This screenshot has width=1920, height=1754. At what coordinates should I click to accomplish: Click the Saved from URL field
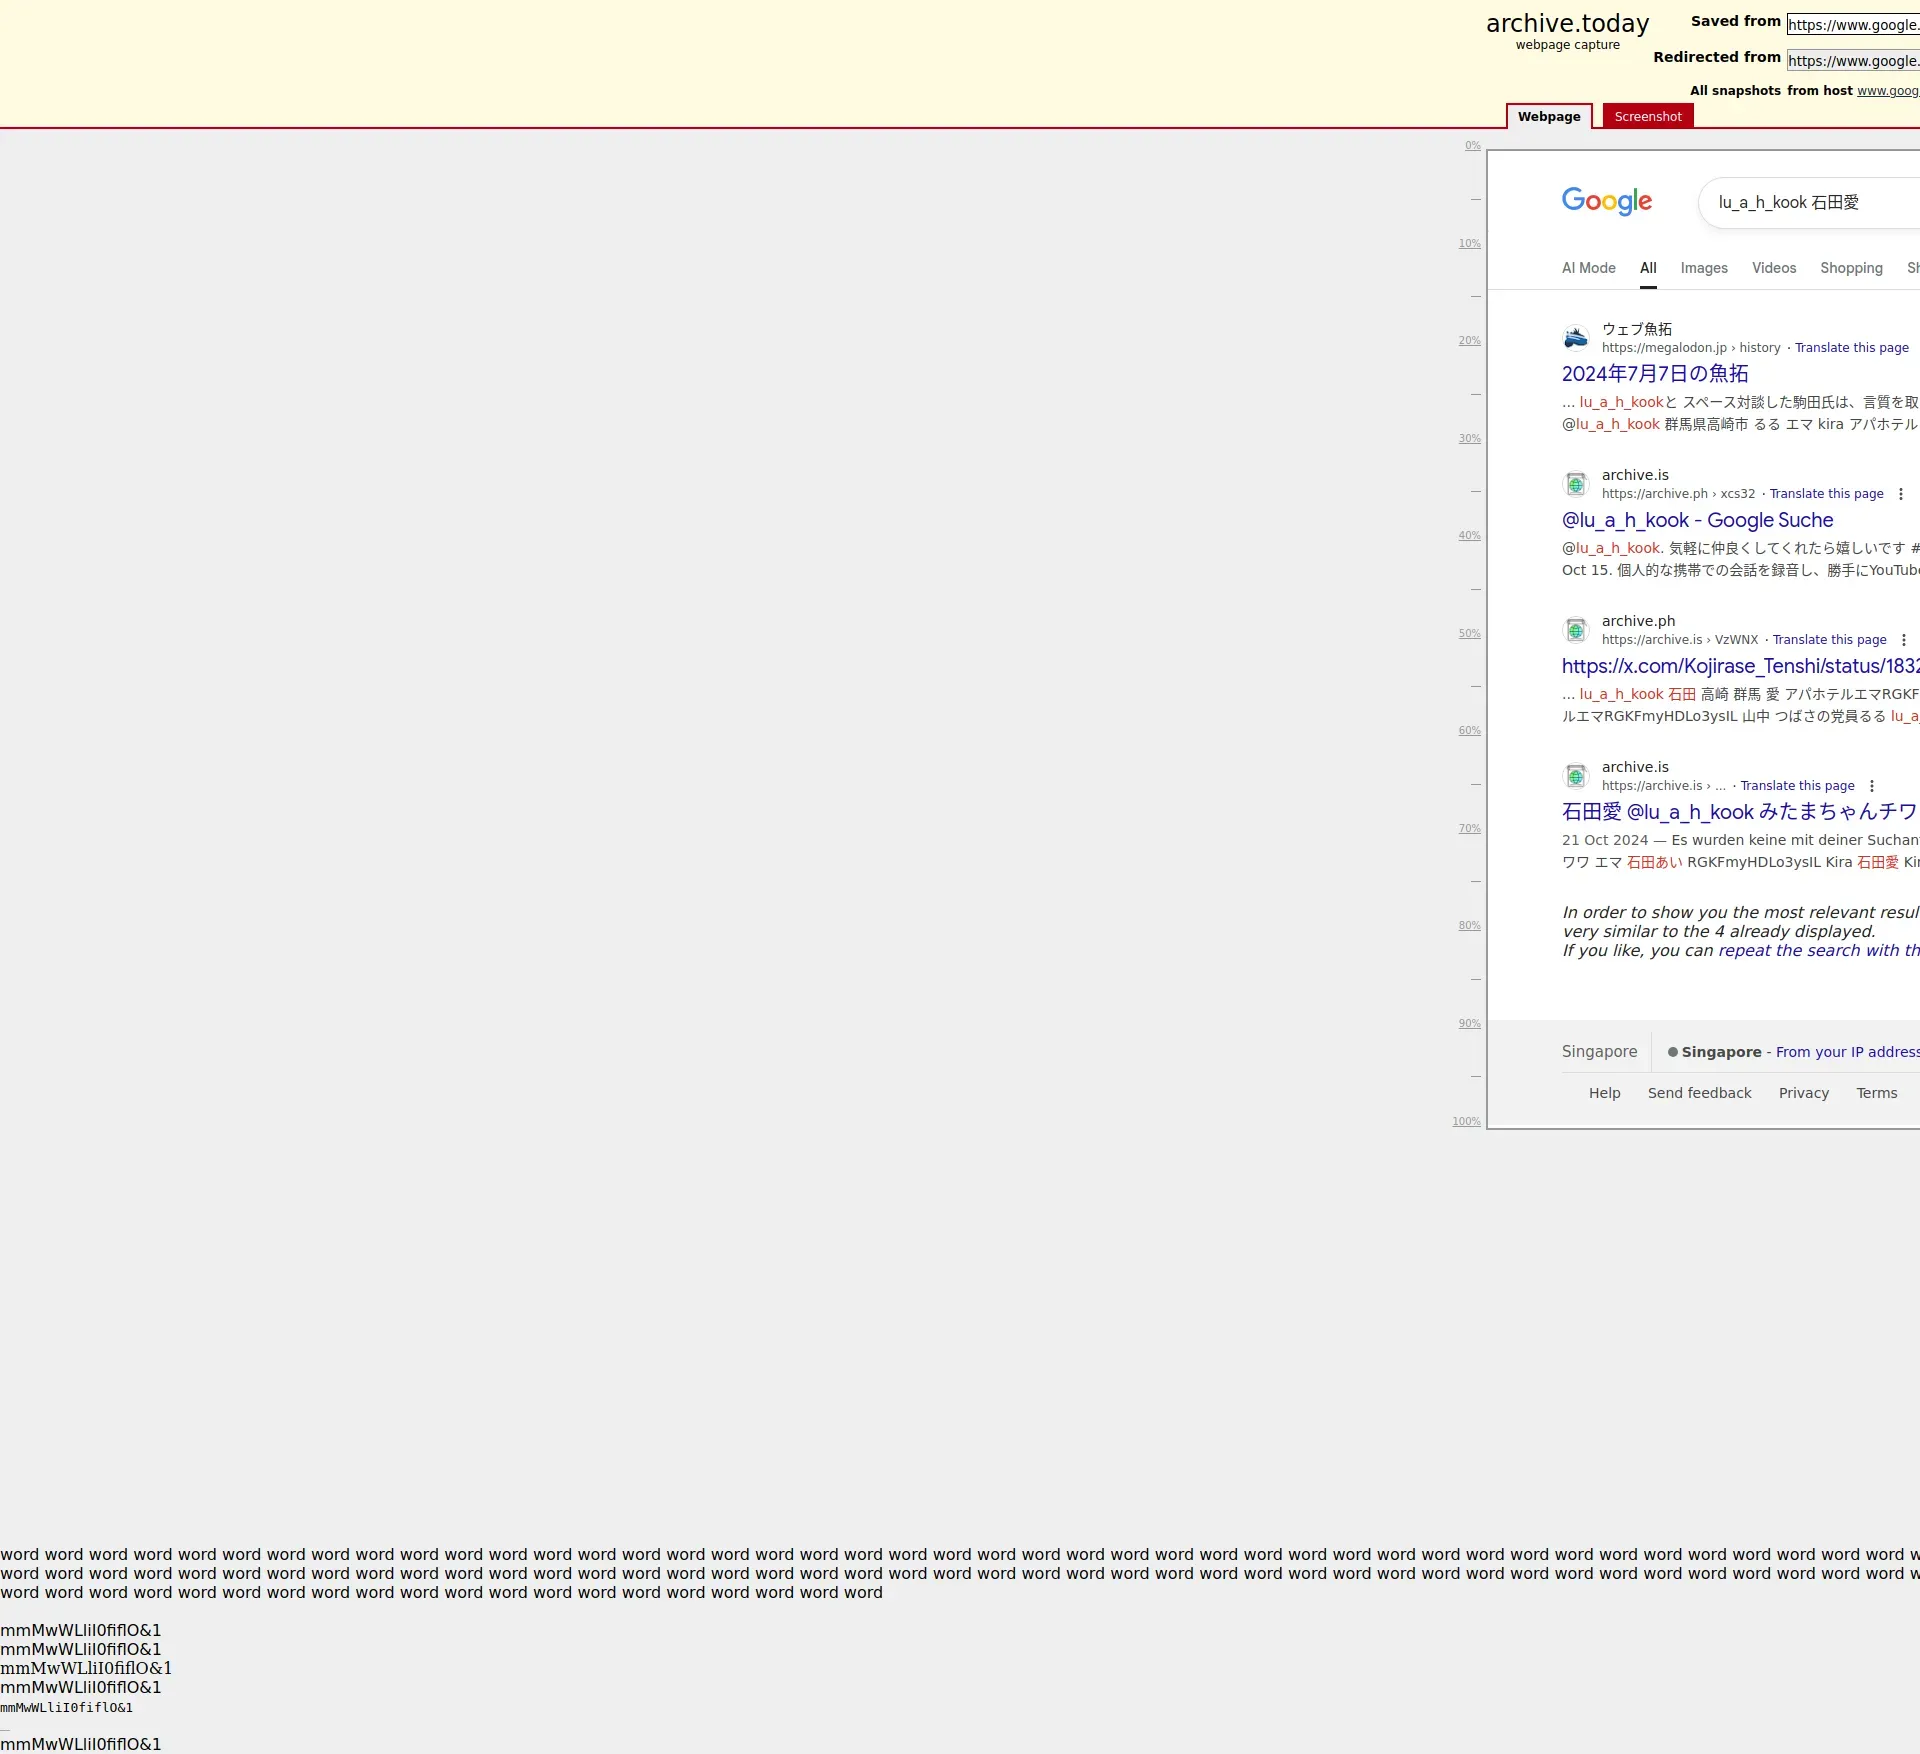1852,25
